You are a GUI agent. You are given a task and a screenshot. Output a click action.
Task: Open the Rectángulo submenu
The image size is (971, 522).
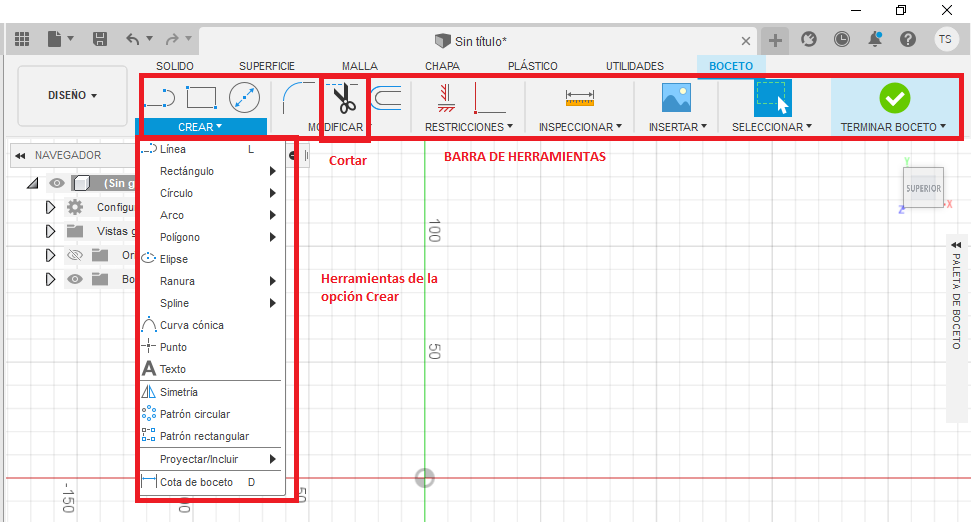(211, 171)
